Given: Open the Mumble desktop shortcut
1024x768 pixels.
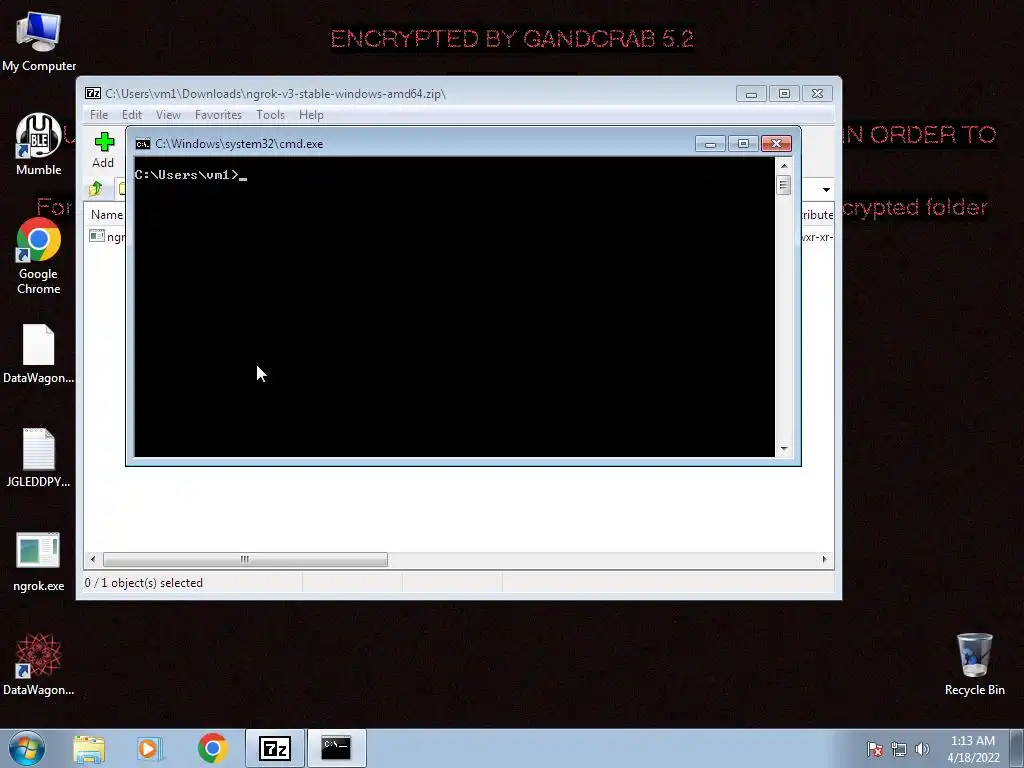Looking at the screenshot, I should coord(39,144).
